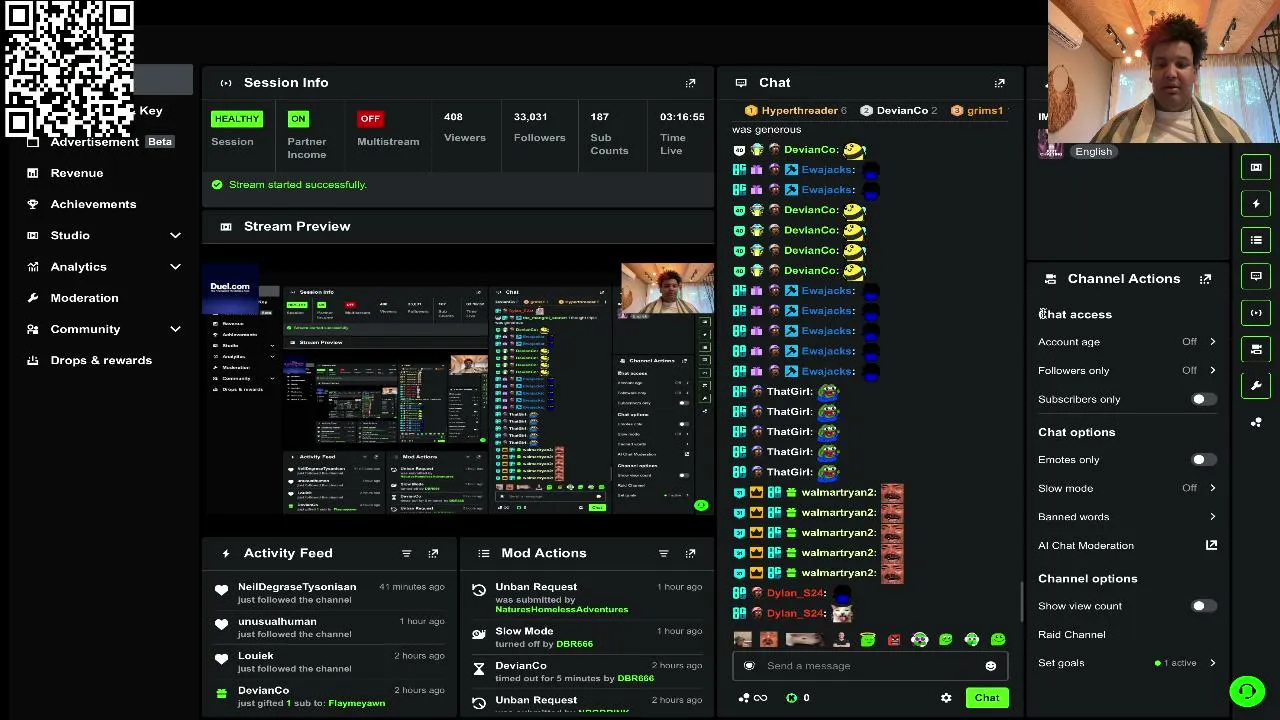The height and width of the screenshot is (720, 1280).
Task: Open Slow mode options arrow
Action: (1212, 488)
